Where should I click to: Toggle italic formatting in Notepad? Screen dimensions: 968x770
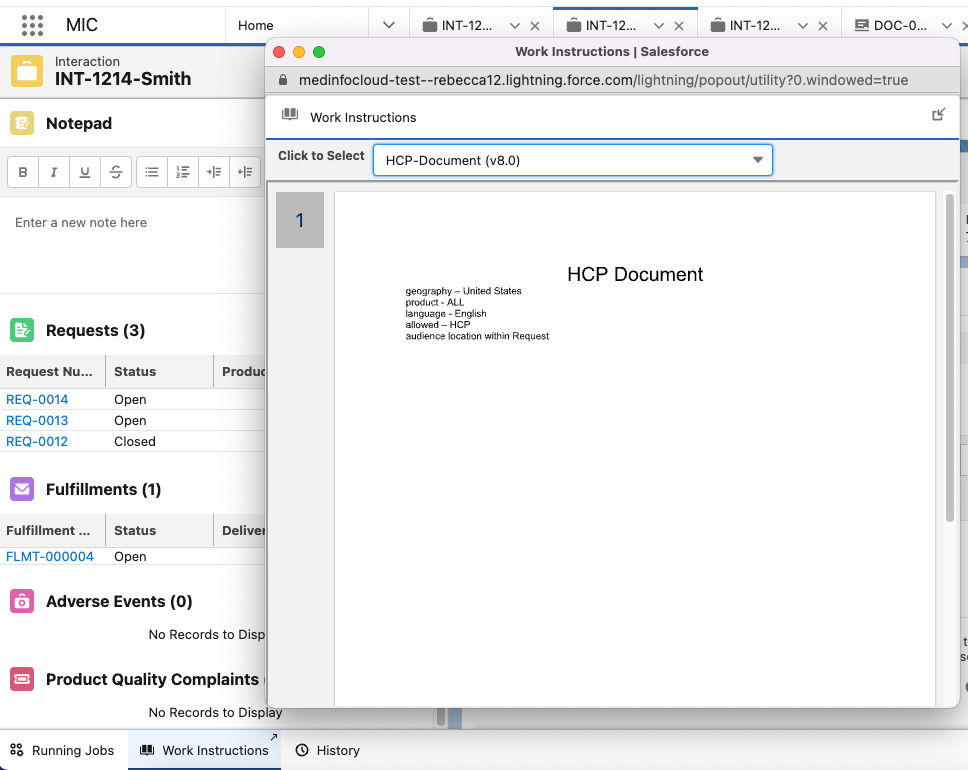[54, 172]
